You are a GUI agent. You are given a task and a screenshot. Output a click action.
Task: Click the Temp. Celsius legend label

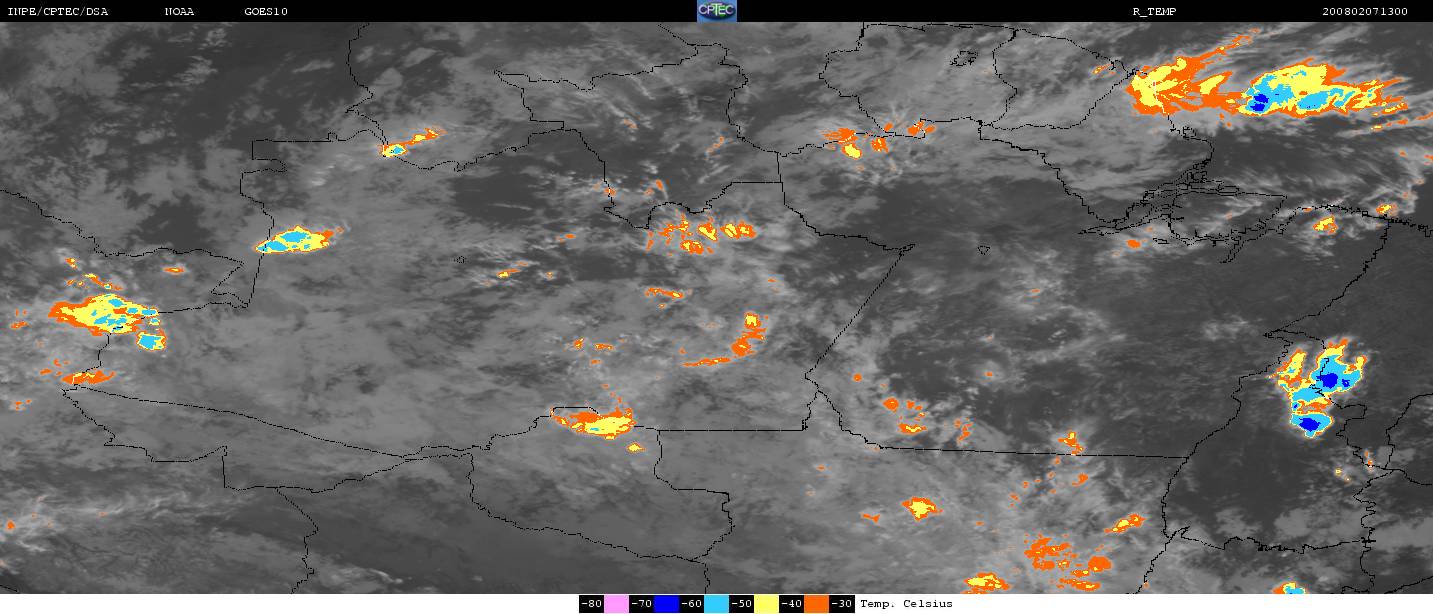pyautogui.click(x=906, y=604)
